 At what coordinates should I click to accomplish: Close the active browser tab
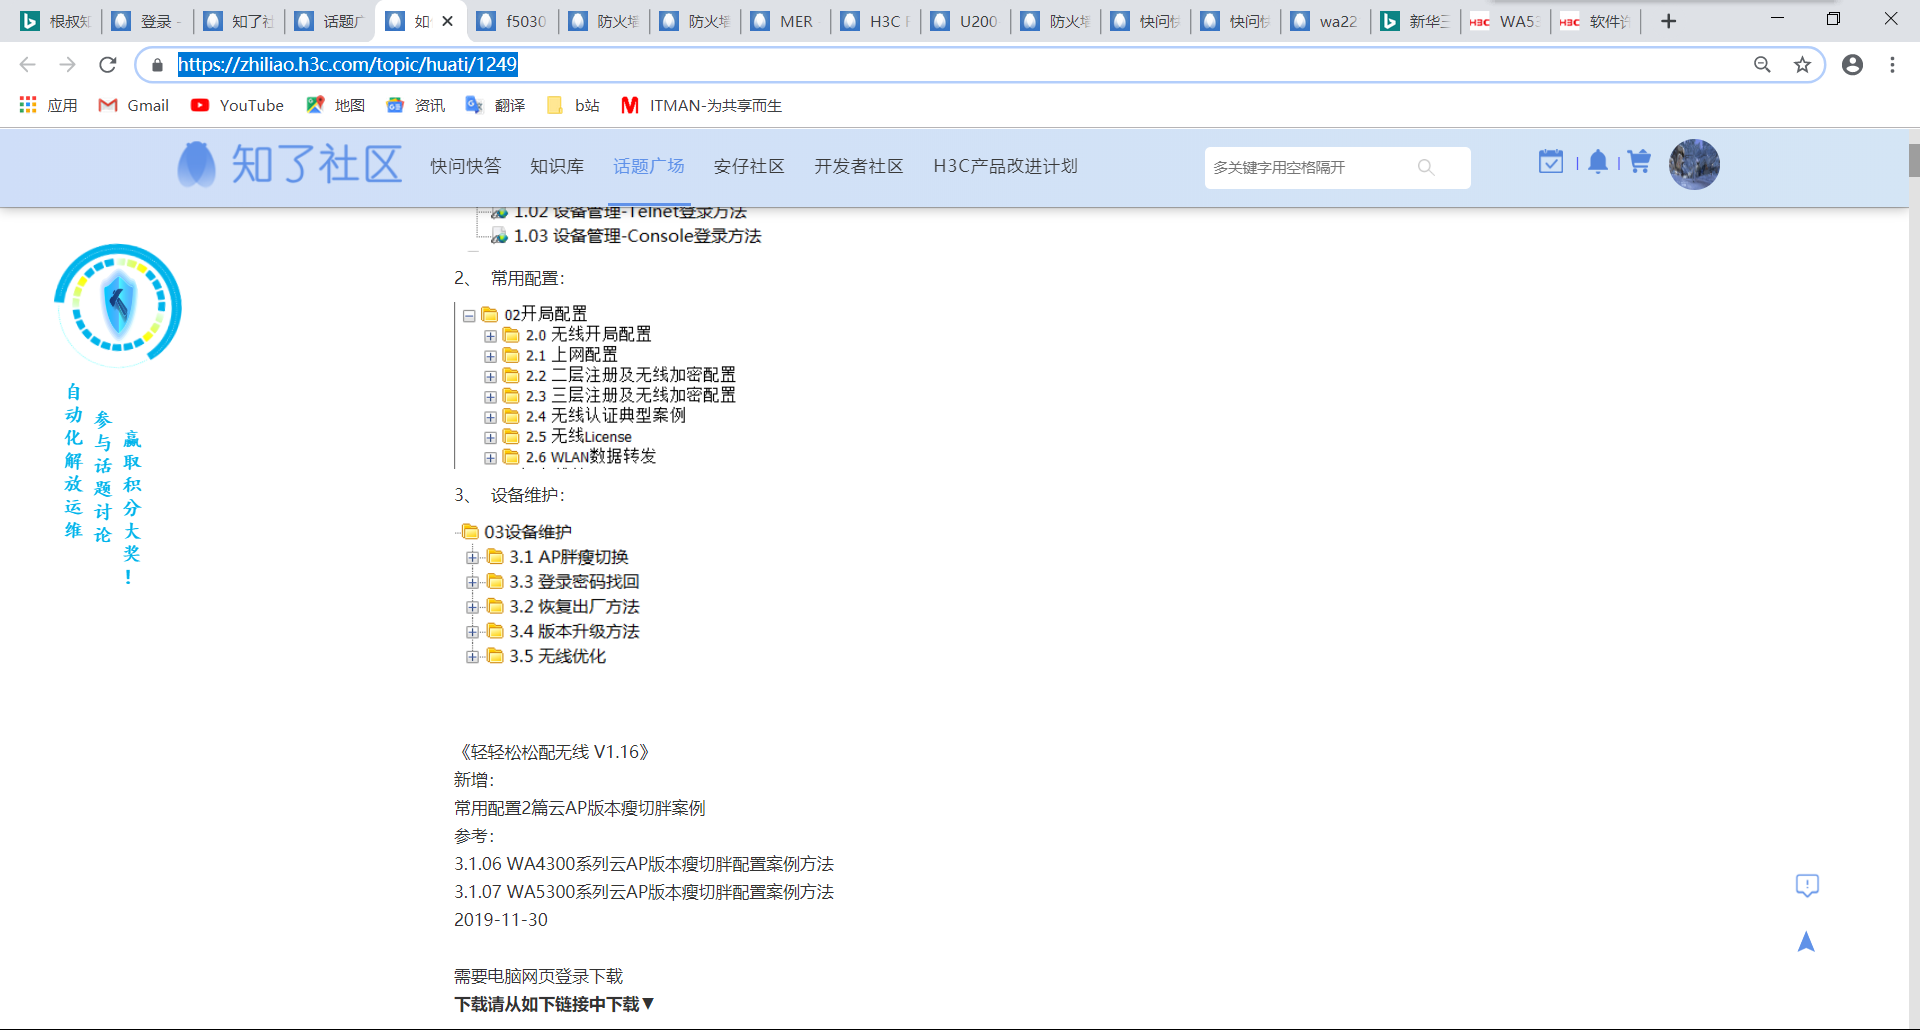[x=447, y=21]
